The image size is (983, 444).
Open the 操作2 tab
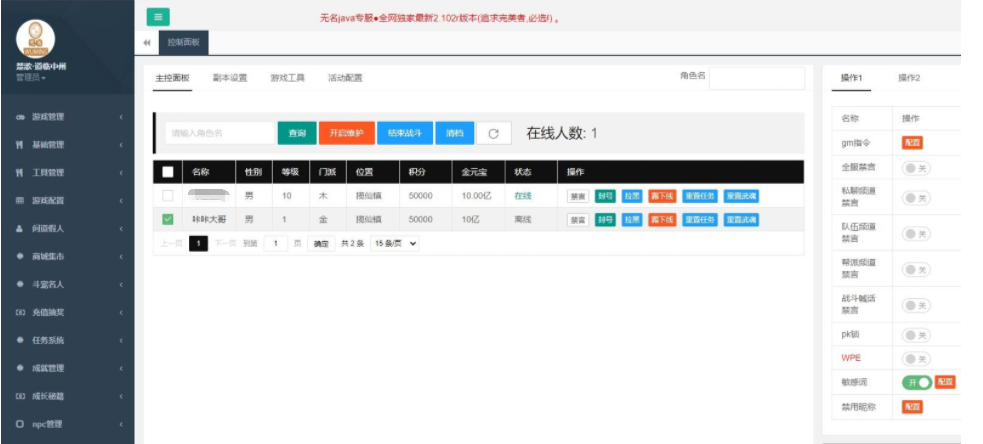[908, 78]
